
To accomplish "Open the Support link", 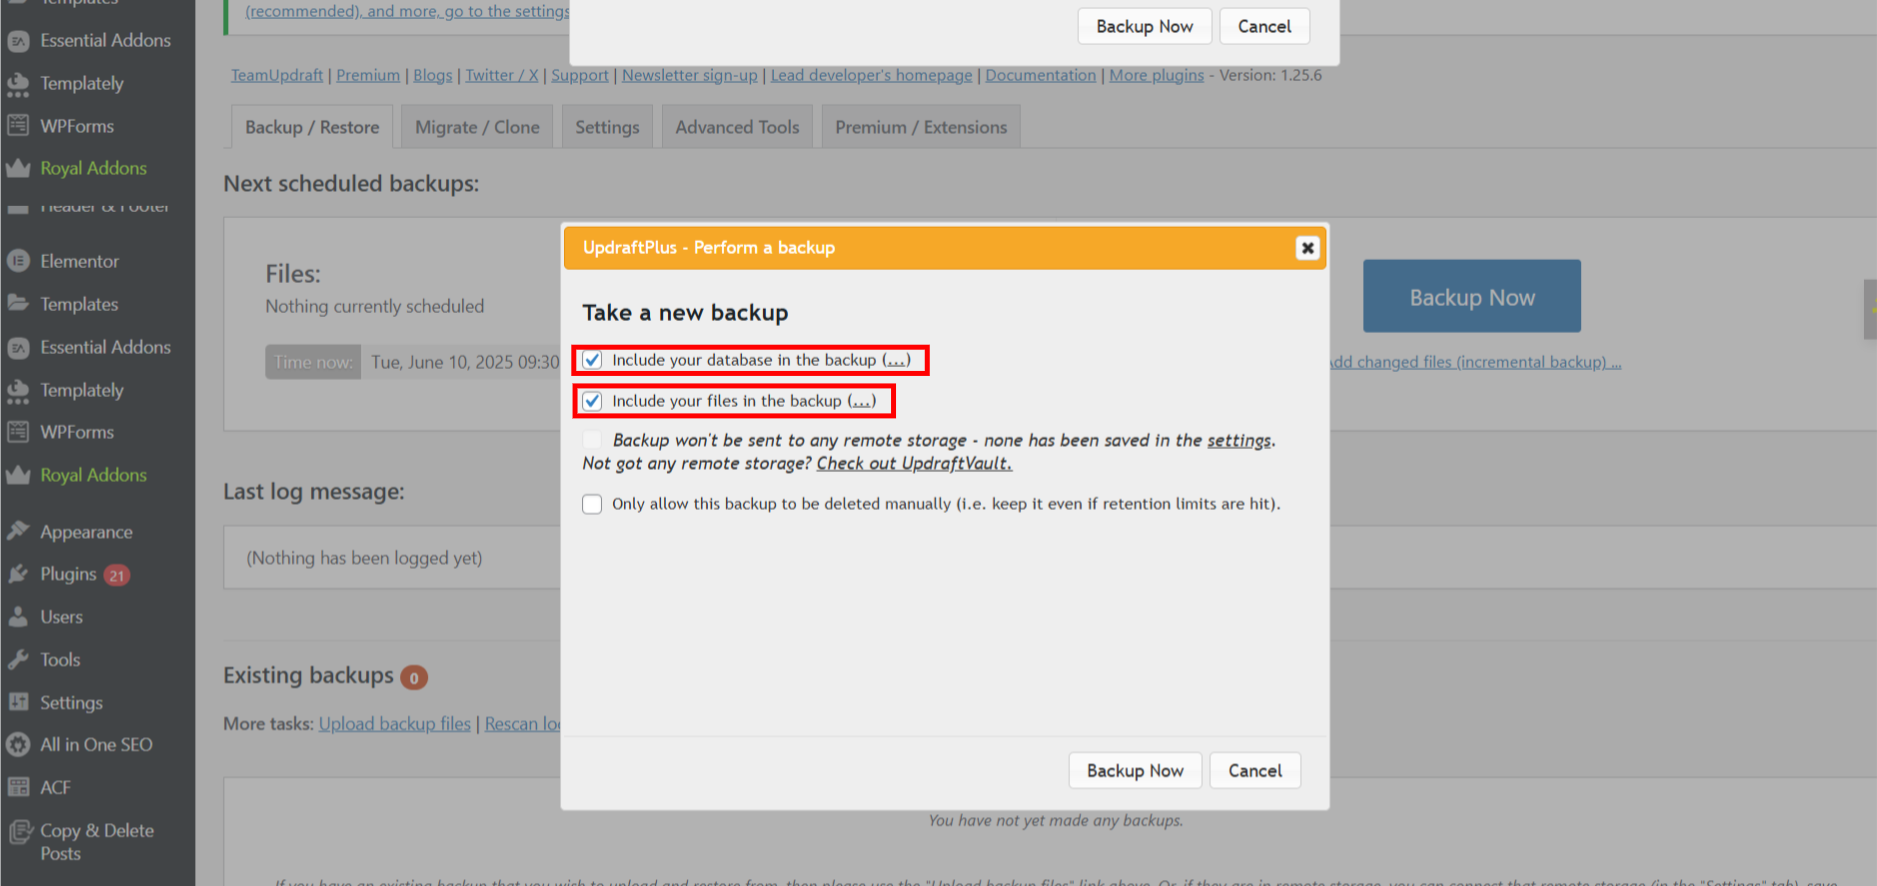I will tap(580, 75).
